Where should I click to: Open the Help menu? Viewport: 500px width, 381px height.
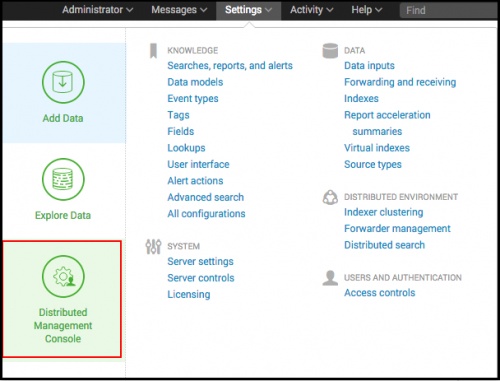tap(366, 10)
